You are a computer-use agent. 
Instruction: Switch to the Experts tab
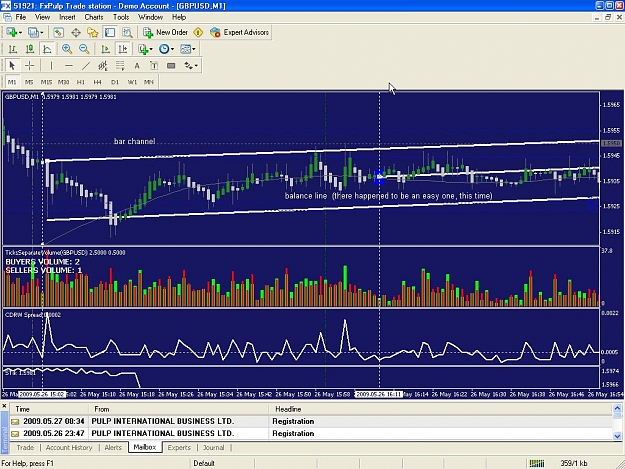179,447
